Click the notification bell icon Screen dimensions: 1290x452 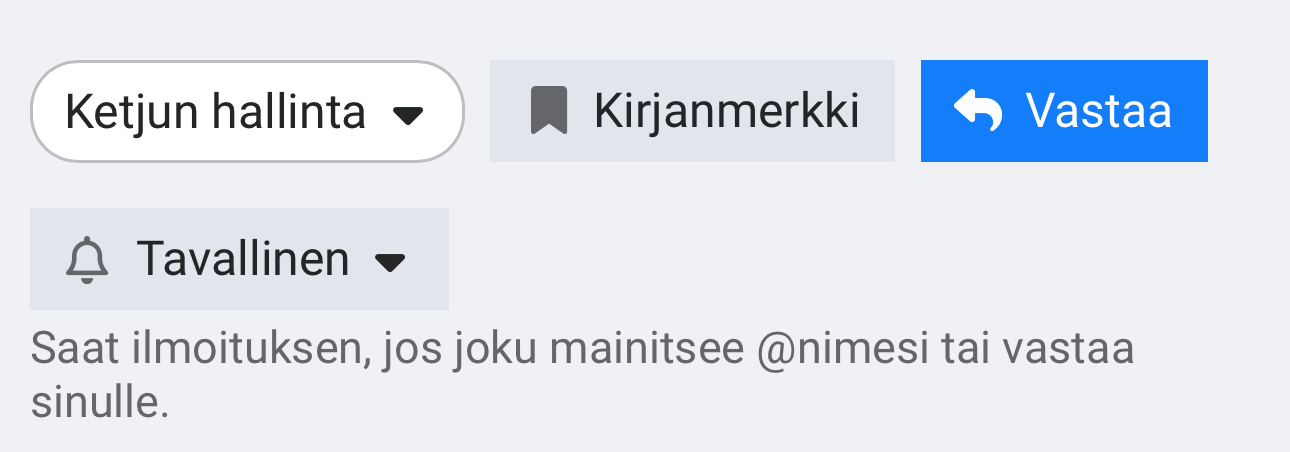(87, 260)
